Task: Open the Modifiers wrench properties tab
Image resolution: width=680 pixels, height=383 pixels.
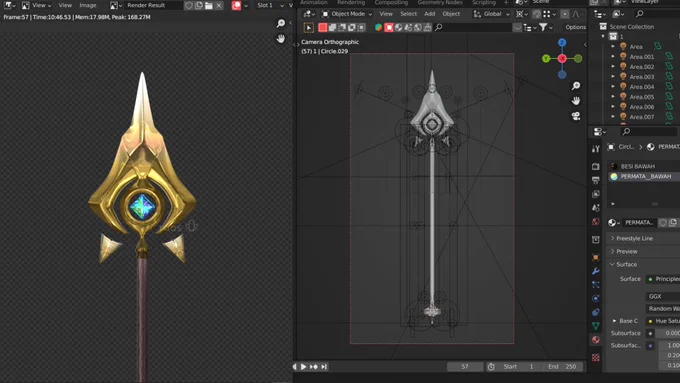Action: click(x=595, y=271)
